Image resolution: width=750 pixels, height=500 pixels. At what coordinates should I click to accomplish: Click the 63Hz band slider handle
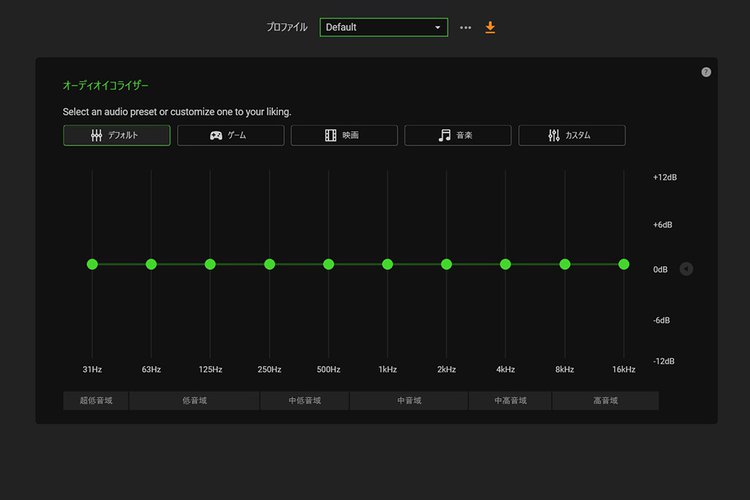(151, 264)
